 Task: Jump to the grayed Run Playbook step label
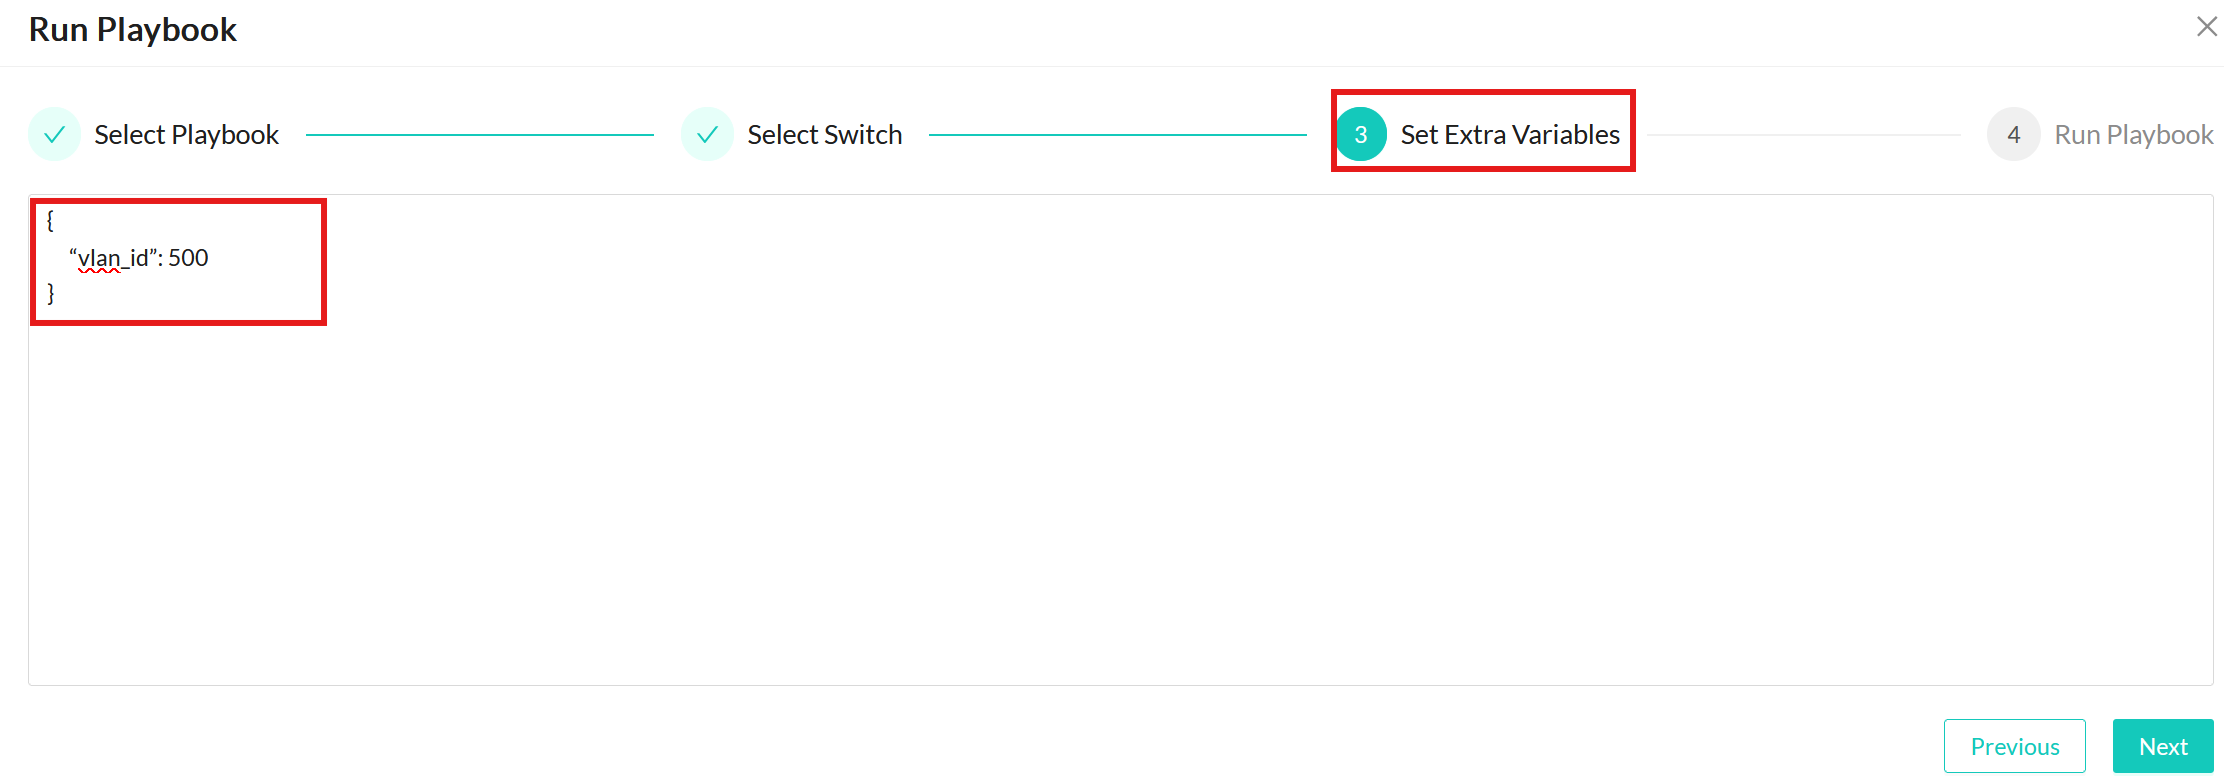(2133, 134)
